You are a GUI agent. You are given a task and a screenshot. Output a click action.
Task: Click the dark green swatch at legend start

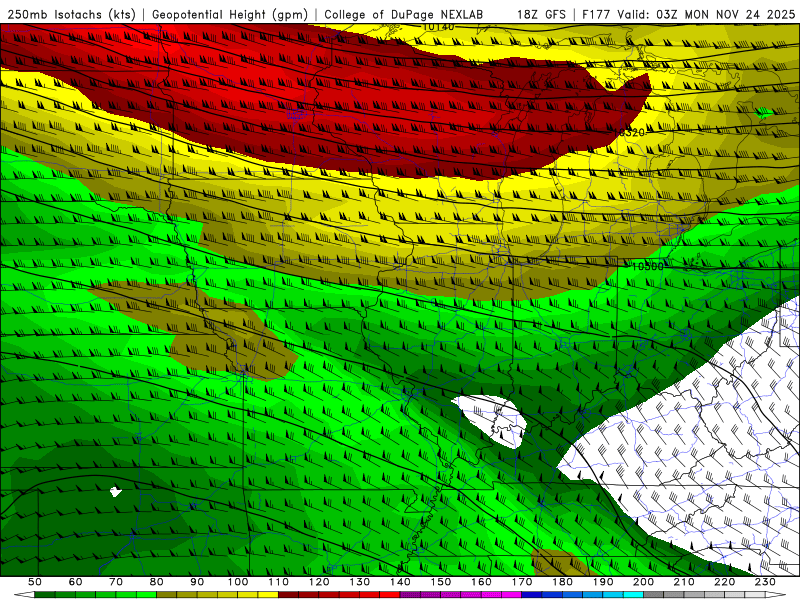(45, 594)
